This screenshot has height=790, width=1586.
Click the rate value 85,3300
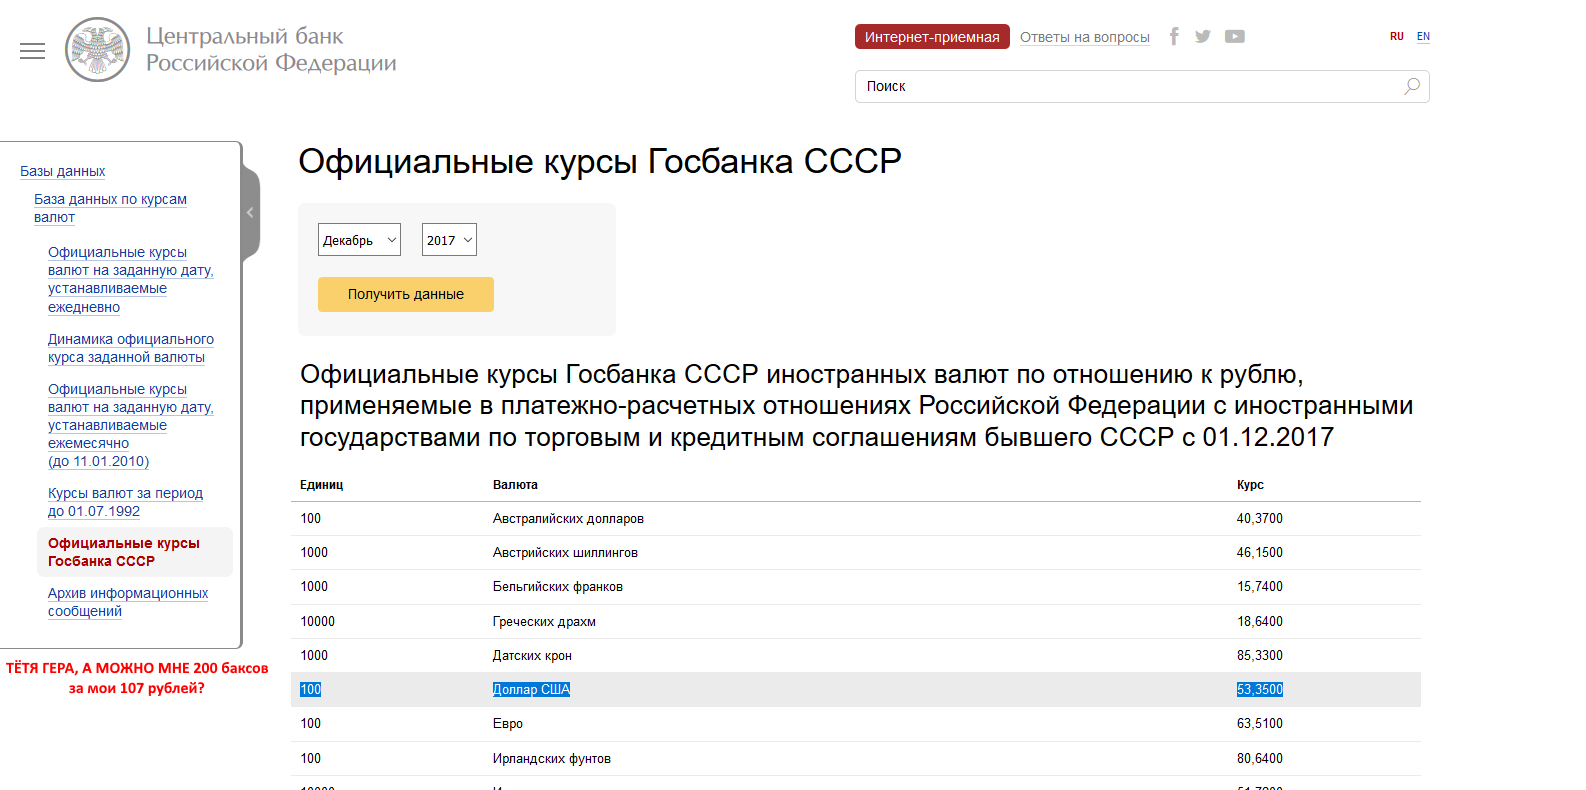coord(1260,655)
